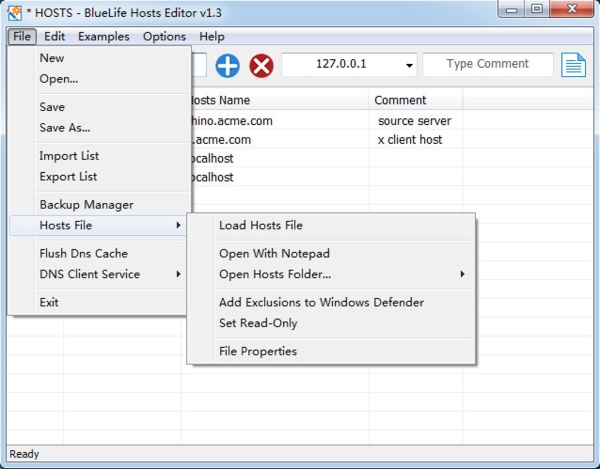Click the BlueLife Hosts Editor title bar icon

click(x=15, y=13)
